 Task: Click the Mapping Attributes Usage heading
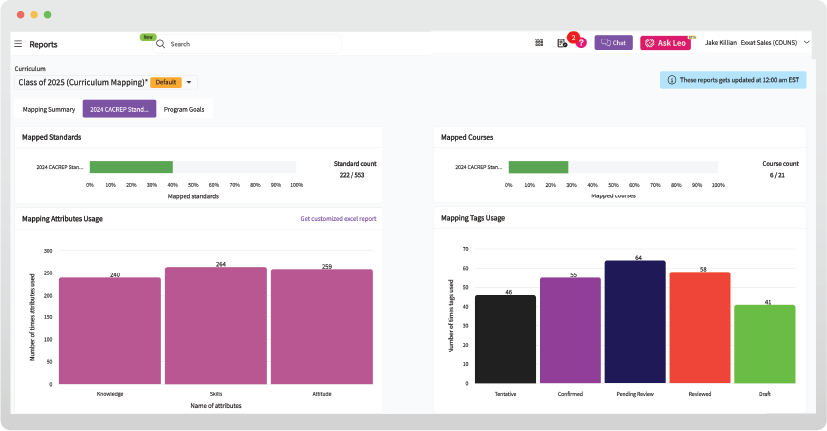point(62,218)
